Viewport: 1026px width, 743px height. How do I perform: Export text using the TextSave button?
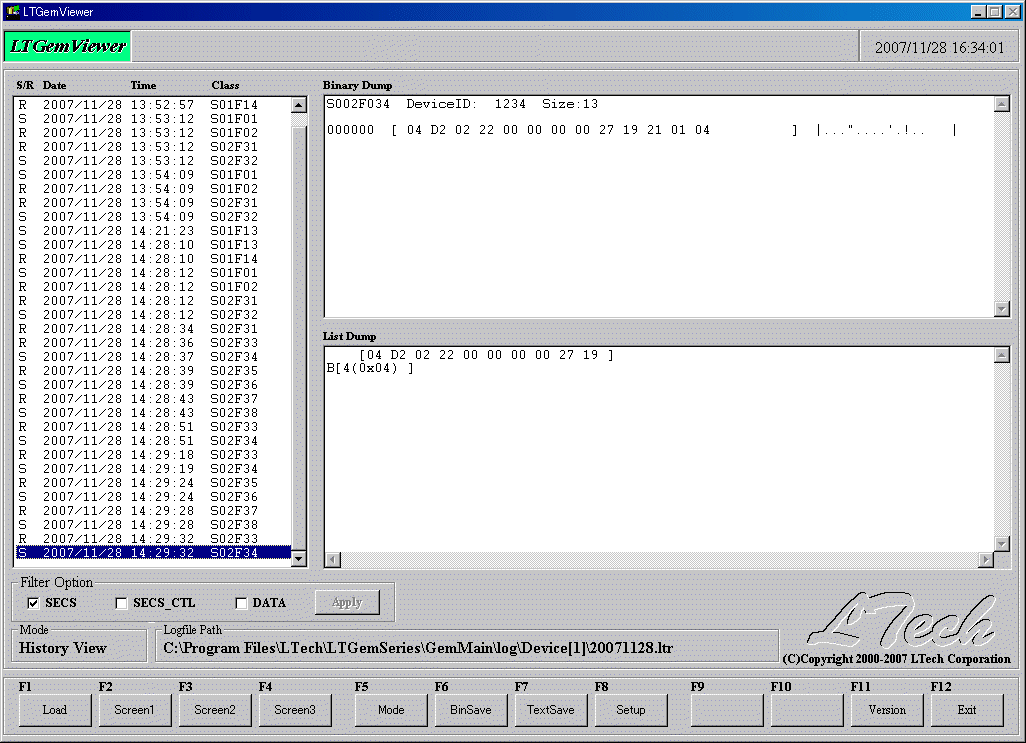pyautogui.click(x=551, y=710)
